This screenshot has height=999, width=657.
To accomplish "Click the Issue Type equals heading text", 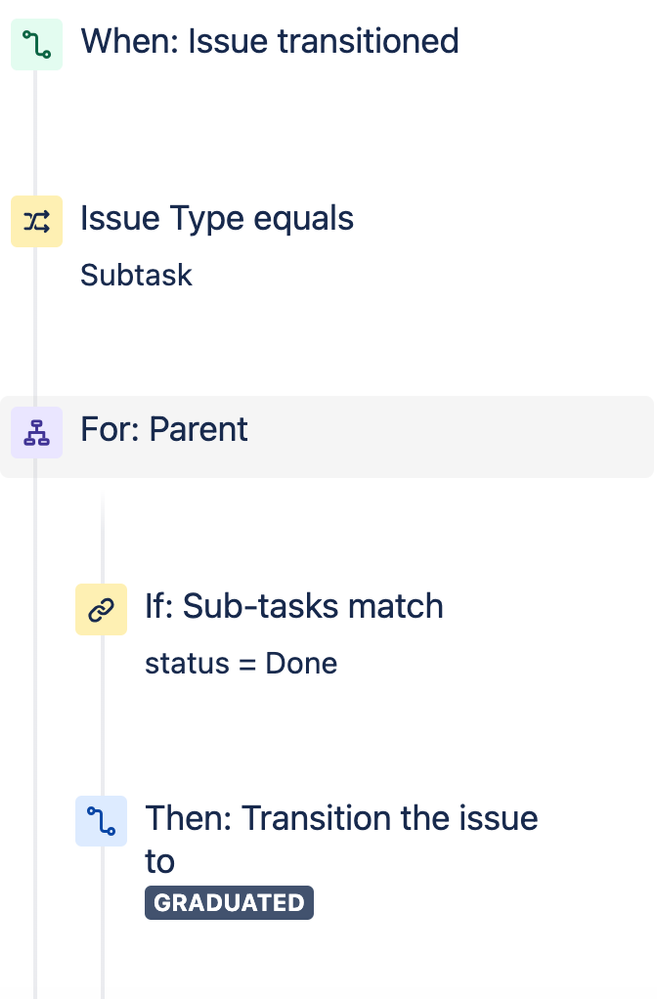I will pos(216,219).
